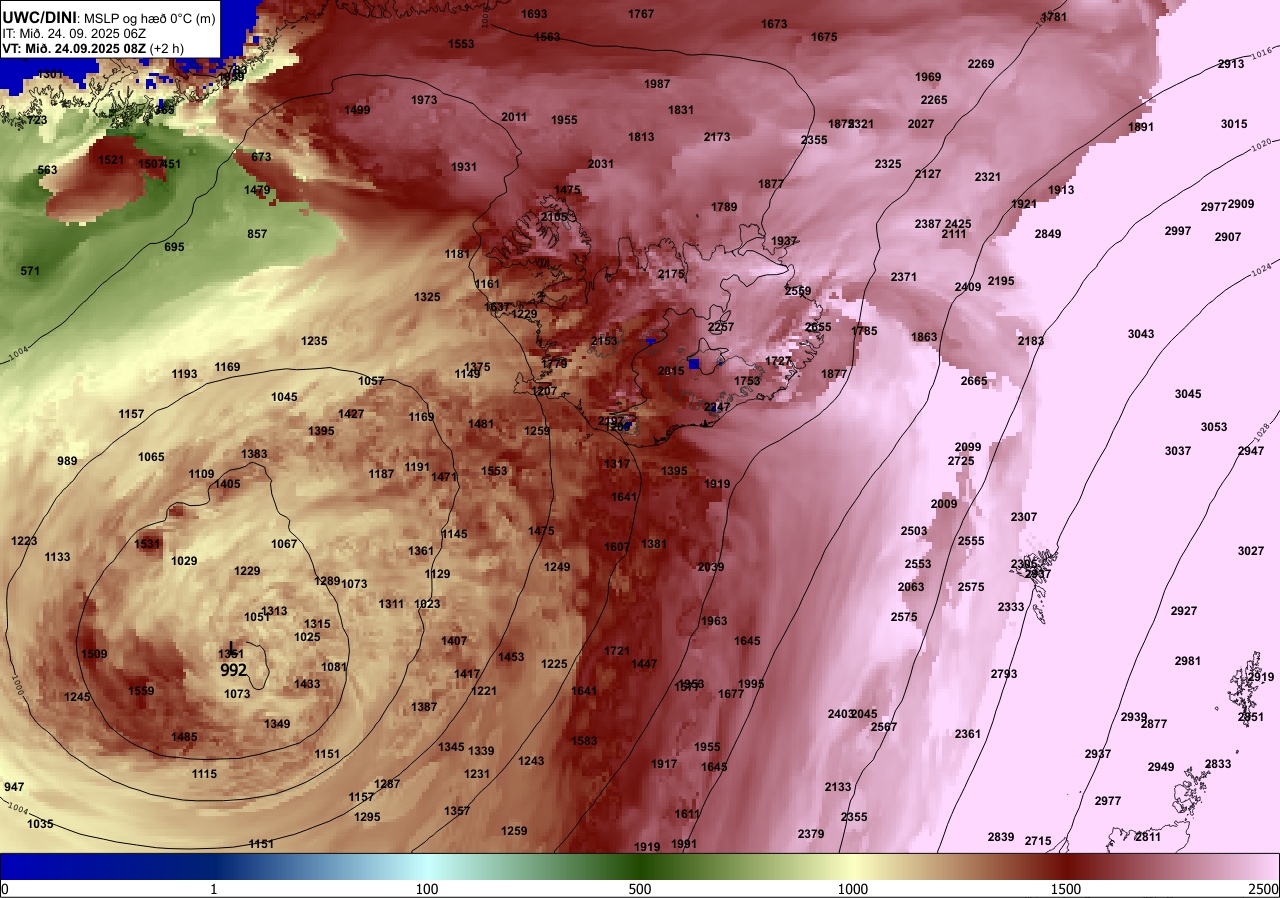
Task: Select the '1485' height reading
Action: [184, 737]
